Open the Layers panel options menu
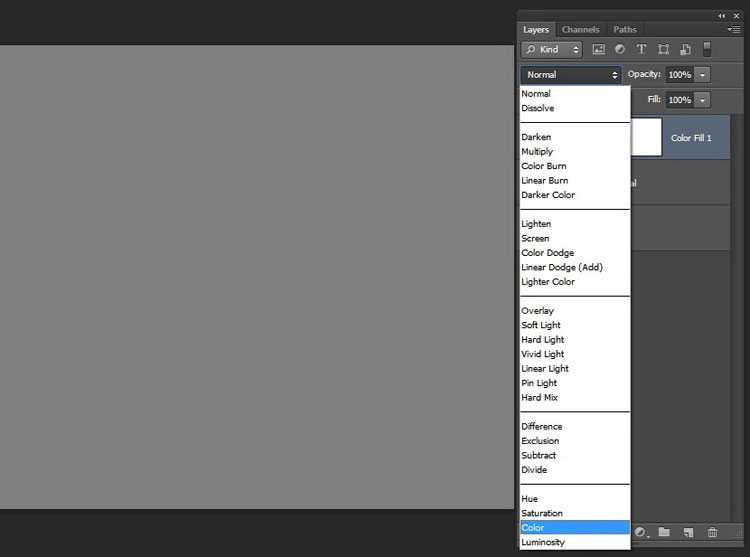The width and height of the screenshot is (750, 557). (734, 30)
